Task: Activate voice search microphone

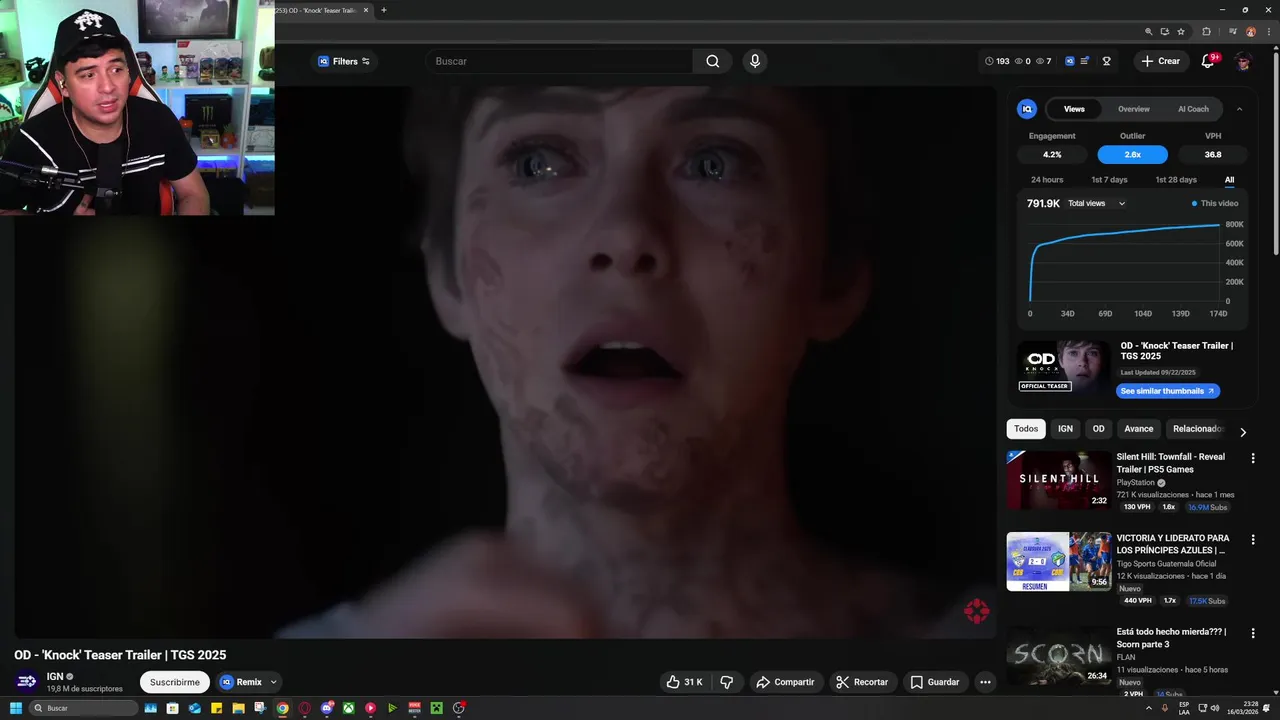Action: (x=755, y=61)
